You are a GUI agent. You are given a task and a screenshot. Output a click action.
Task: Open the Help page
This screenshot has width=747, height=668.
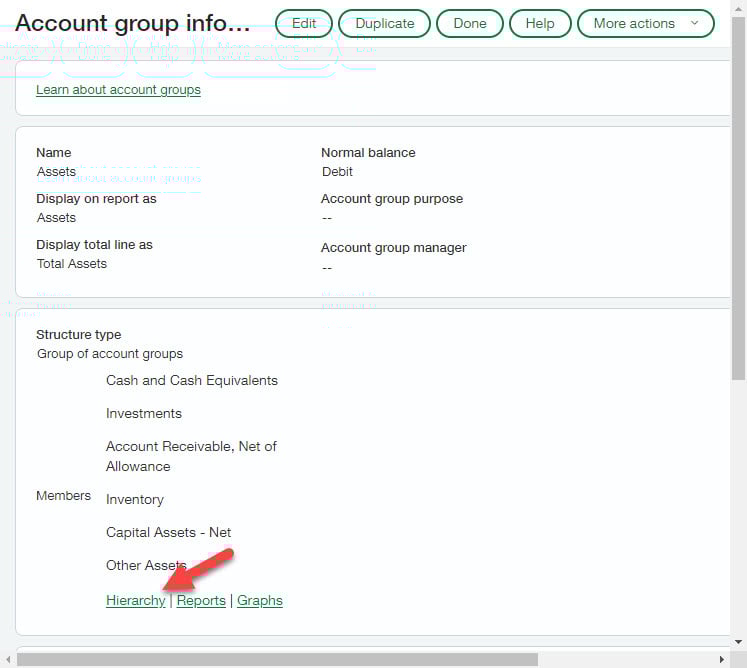539,23
